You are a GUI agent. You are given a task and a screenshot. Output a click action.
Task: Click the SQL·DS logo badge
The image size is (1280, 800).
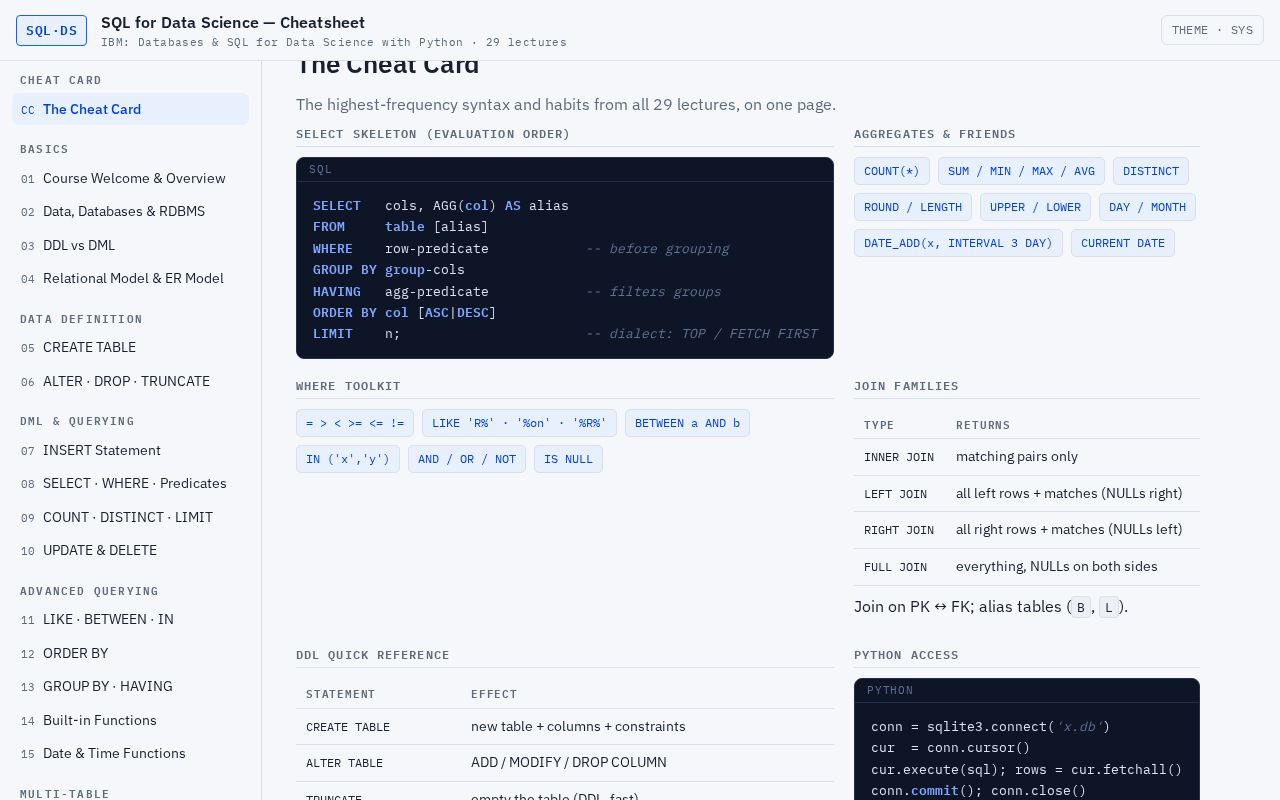51,30
